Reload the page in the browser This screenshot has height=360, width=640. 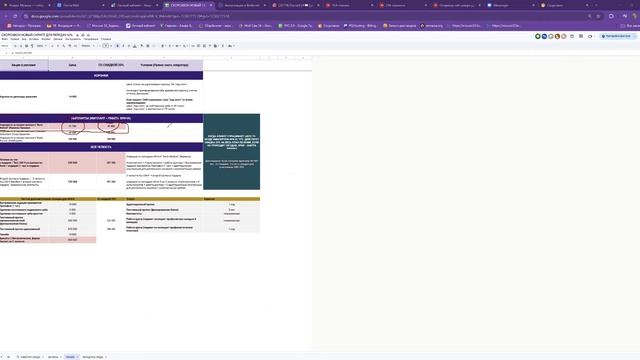pos(15,16)
